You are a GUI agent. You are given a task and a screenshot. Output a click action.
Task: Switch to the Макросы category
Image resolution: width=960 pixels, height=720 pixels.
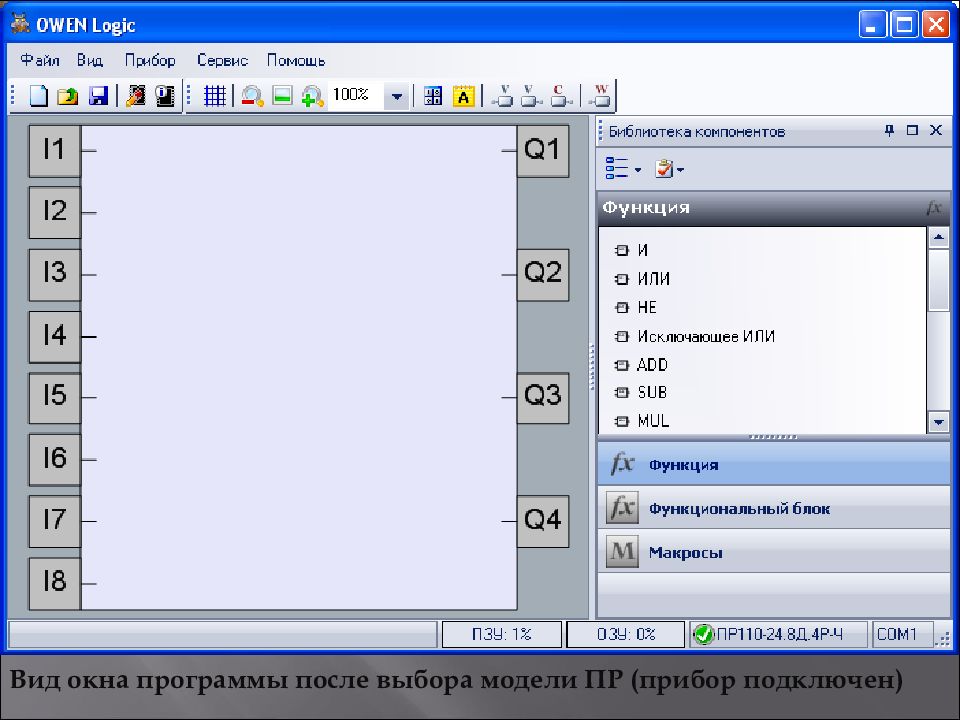(x=773, y=552)
